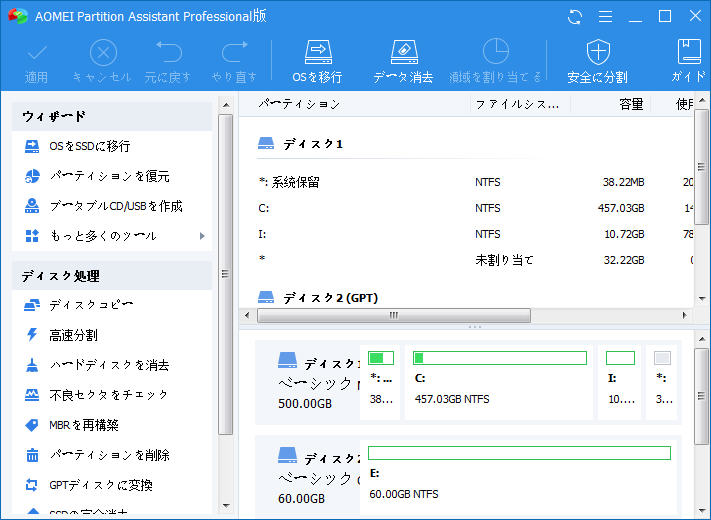Image resolution: width=711 pixels, height=520 pixels.
Task: Click the left arrow of horizontal scrollbar
Action: click(x=247, y=315)
